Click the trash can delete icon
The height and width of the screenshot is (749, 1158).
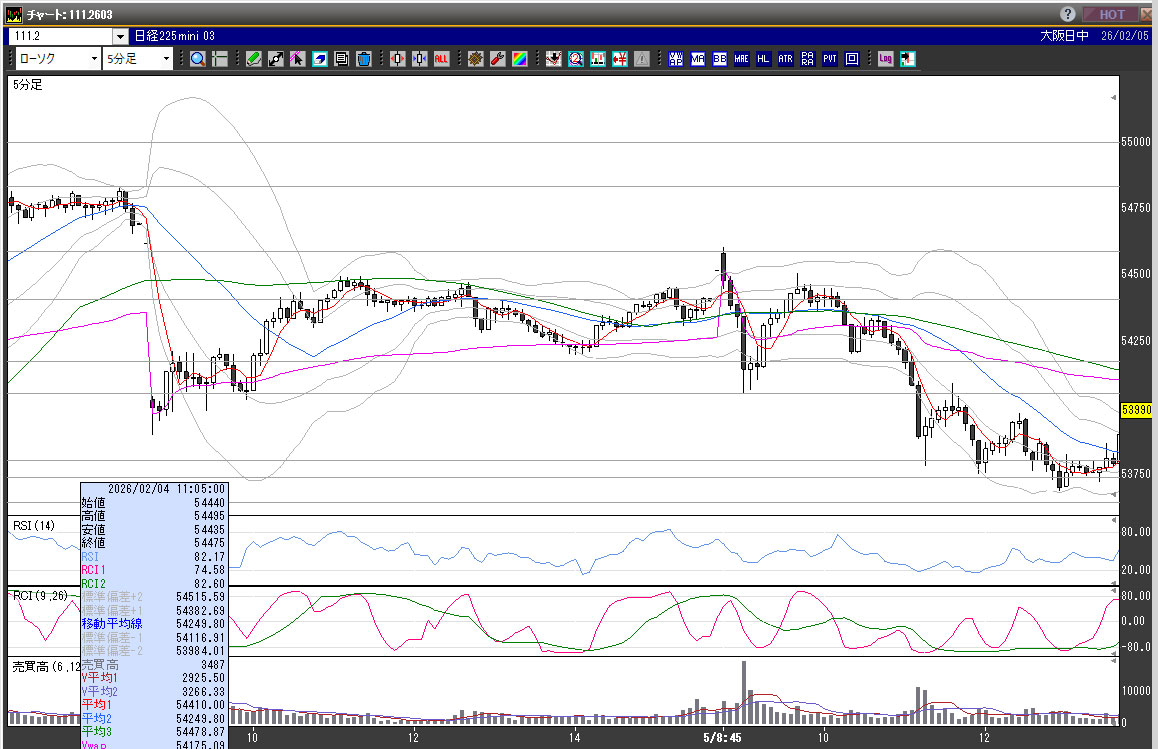click(x=363, y=59)
